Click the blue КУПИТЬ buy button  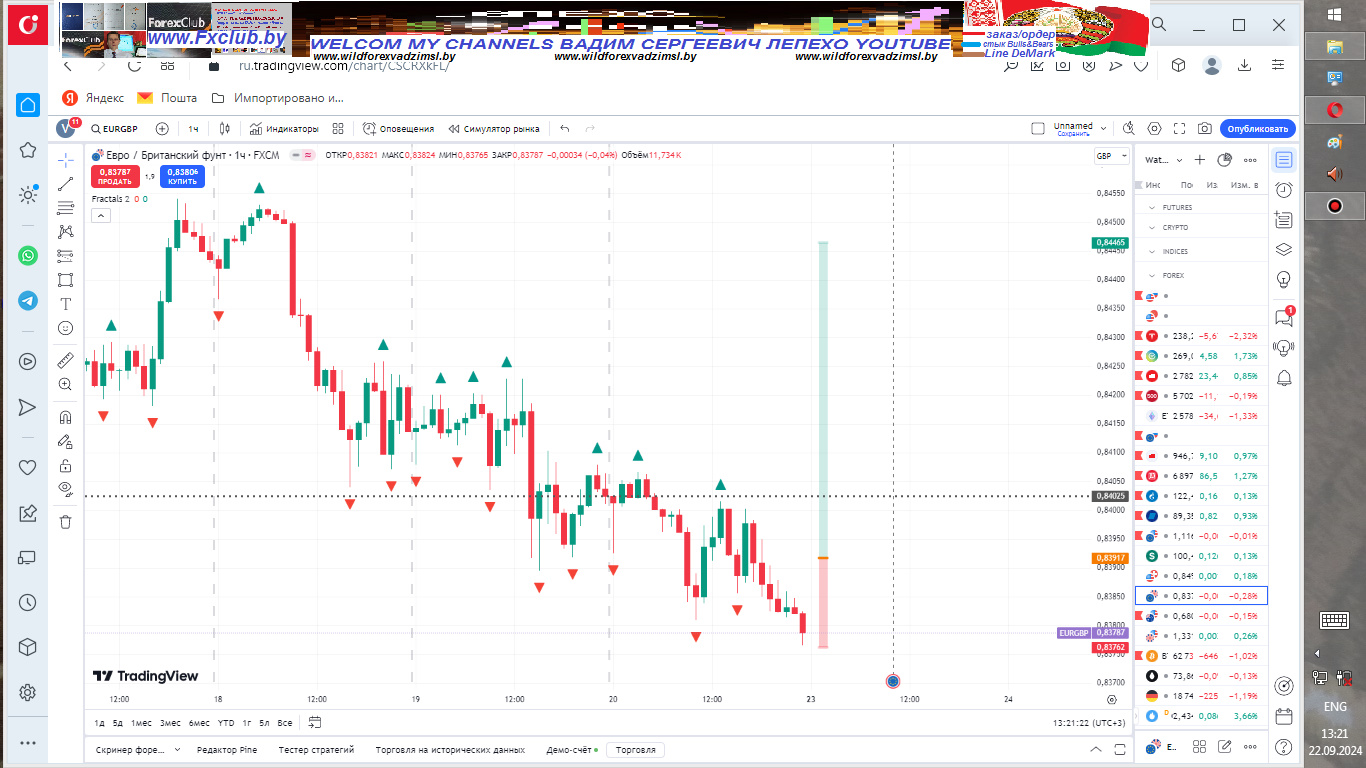[x=182, y=177]
